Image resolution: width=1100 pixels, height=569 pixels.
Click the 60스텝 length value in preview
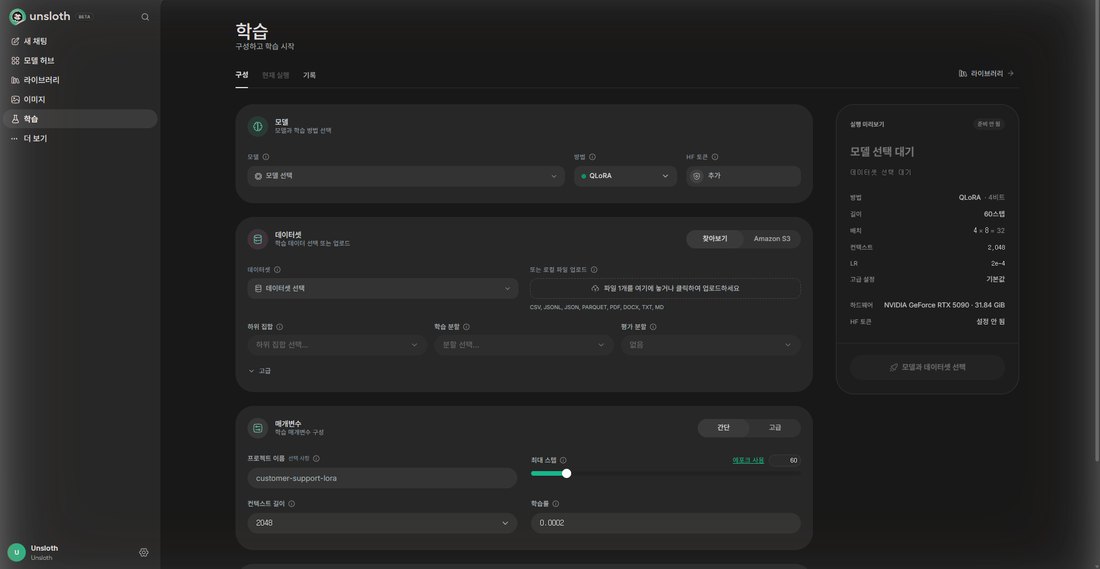[x=994, y=214]
